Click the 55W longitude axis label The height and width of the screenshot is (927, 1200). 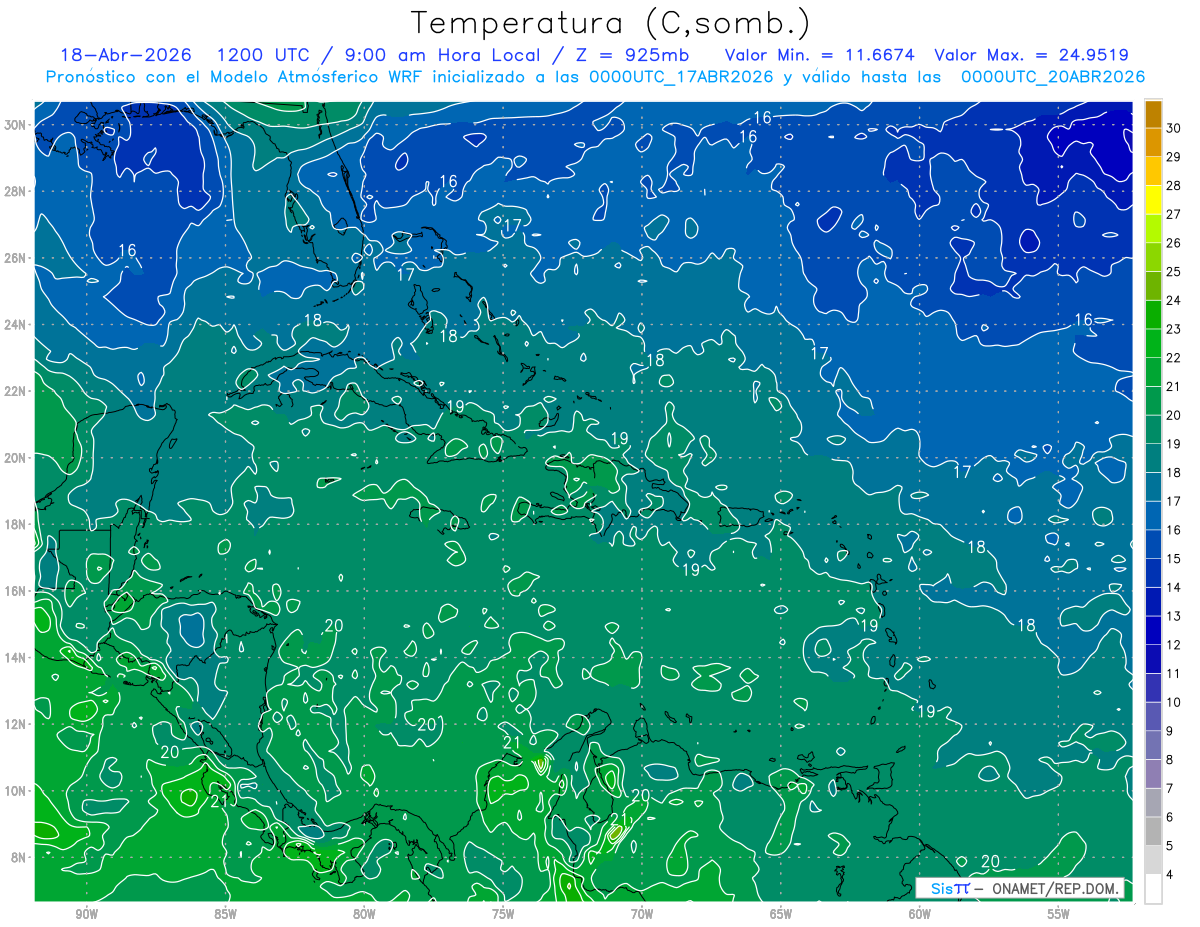(x=1059, y=913)
